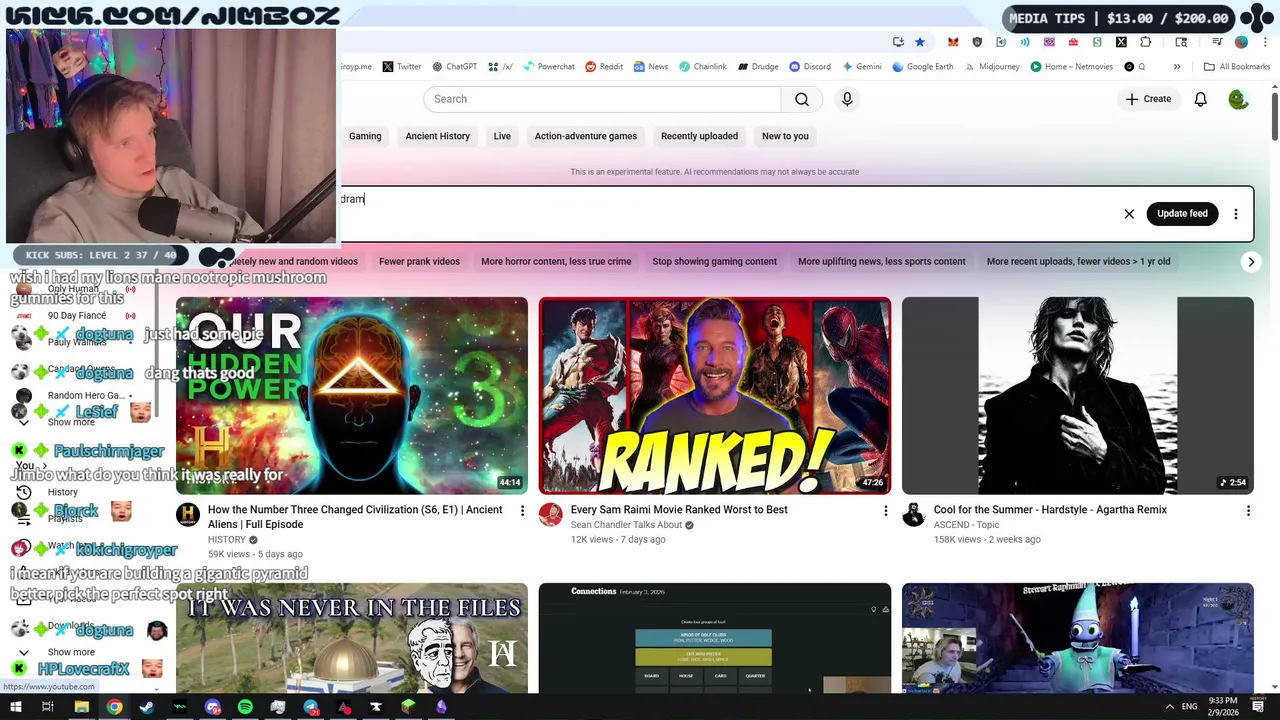Image resolution: width=1280 pixels, height=720 pixels.
Task: Open Cool for the Summer thumbnail
Action: tap(1077, 396)
